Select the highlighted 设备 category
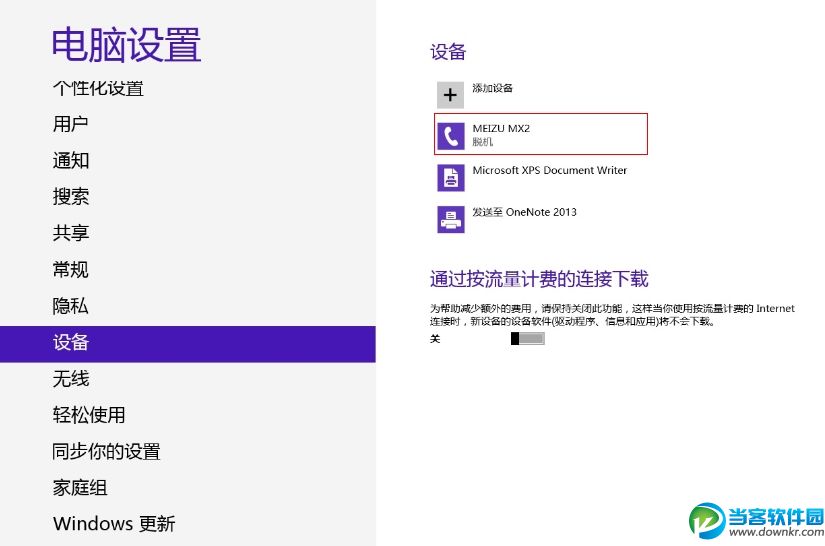825x546 pixels. click(x=188, y=344)
